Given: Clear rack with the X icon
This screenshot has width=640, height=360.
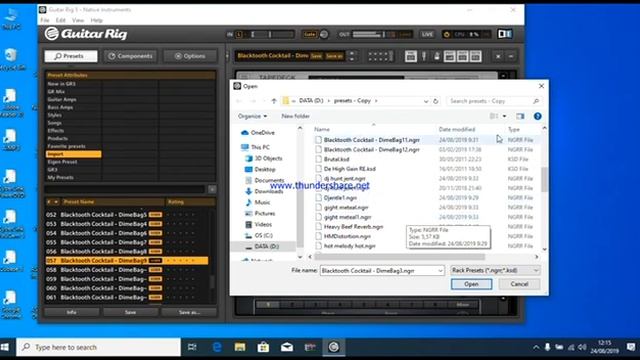Looking at the screenshot, I should pyautogui.click(x=498, y=56).
